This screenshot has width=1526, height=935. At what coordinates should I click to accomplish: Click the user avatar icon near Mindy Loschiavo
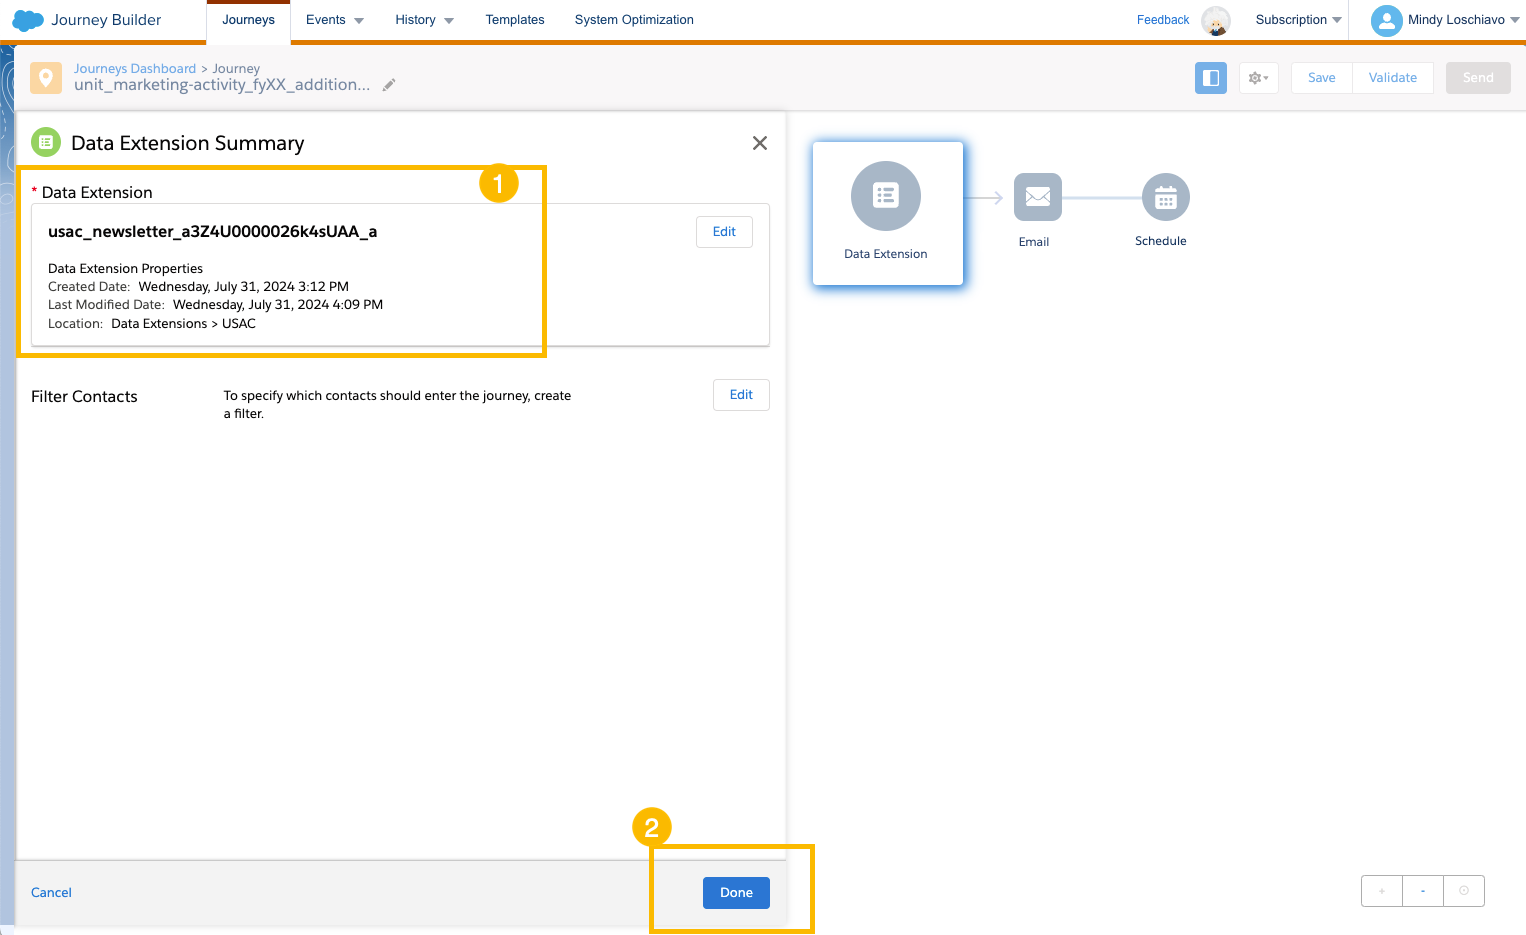[x=1386, y=20]
